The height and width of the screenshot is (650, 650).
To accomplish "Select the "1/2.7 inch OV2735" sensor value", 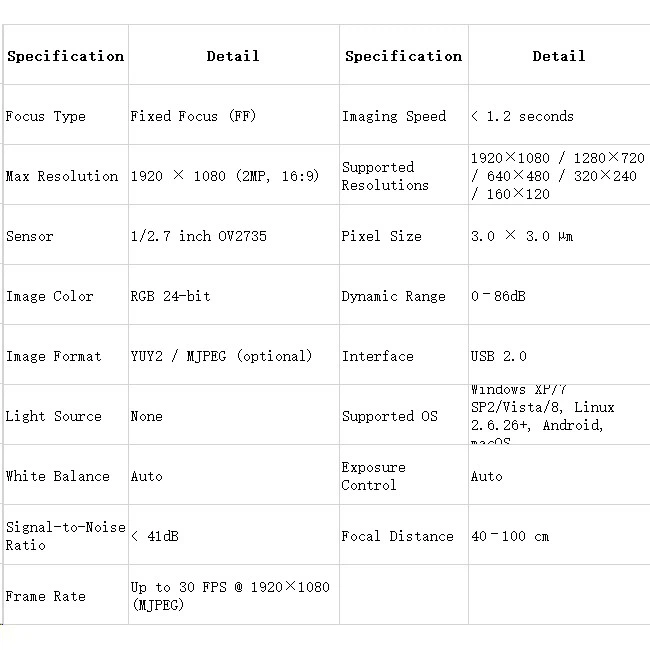I will [x=198, y=236].
